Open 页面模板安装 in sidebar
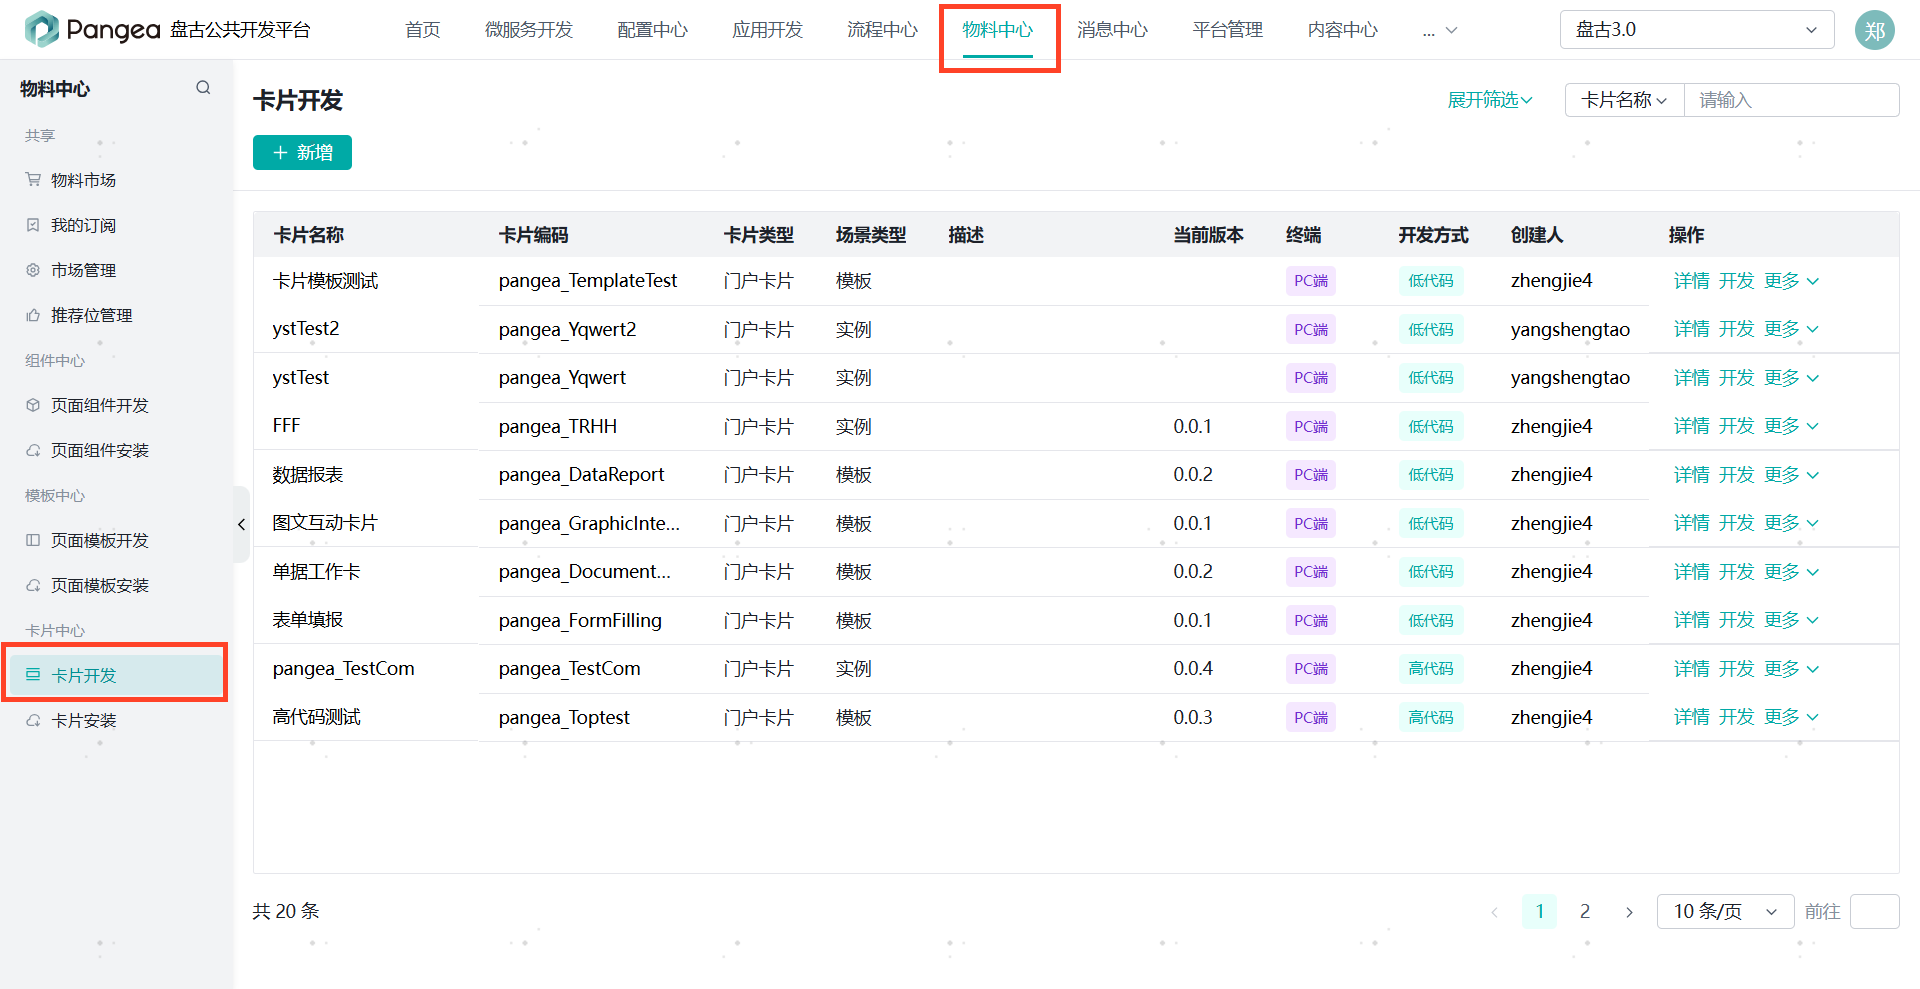The image size is (1920, 989). point(100,585)
